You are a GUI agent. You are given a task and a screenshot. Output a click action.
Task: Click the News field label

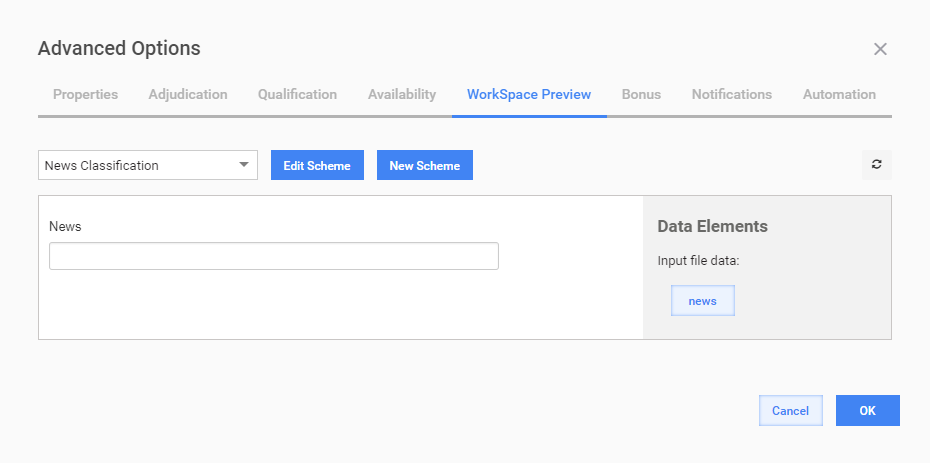65,226
